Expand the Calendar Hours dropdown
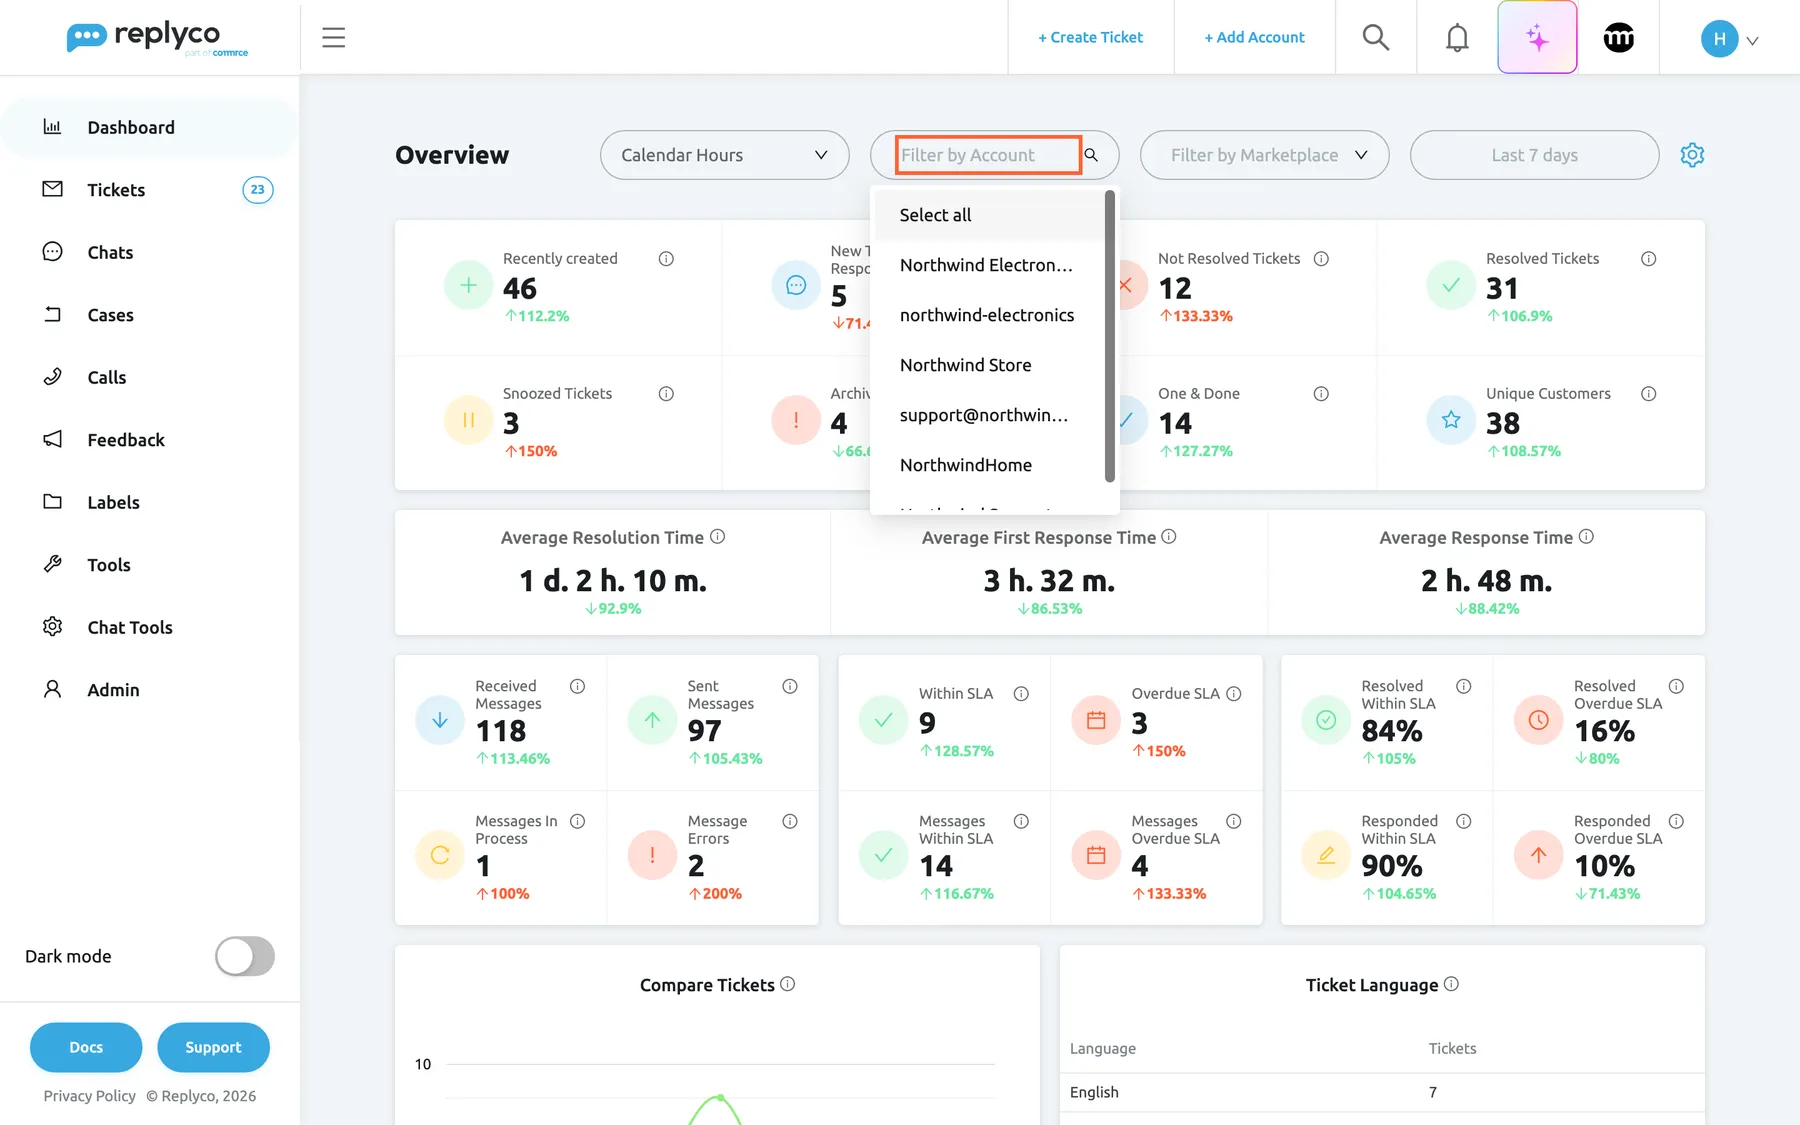1800x1125 pixels. pos(725,155)
